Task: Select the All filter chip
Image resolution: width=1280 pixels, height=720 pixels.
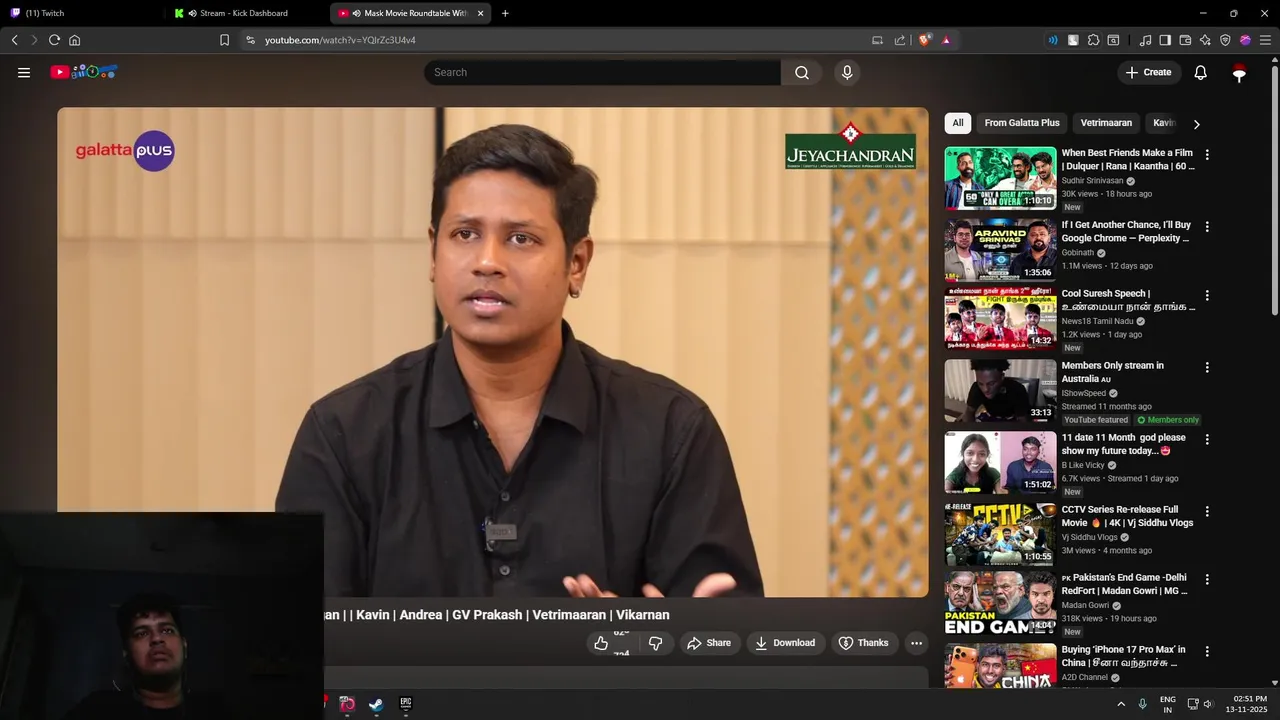Action: 958,123
